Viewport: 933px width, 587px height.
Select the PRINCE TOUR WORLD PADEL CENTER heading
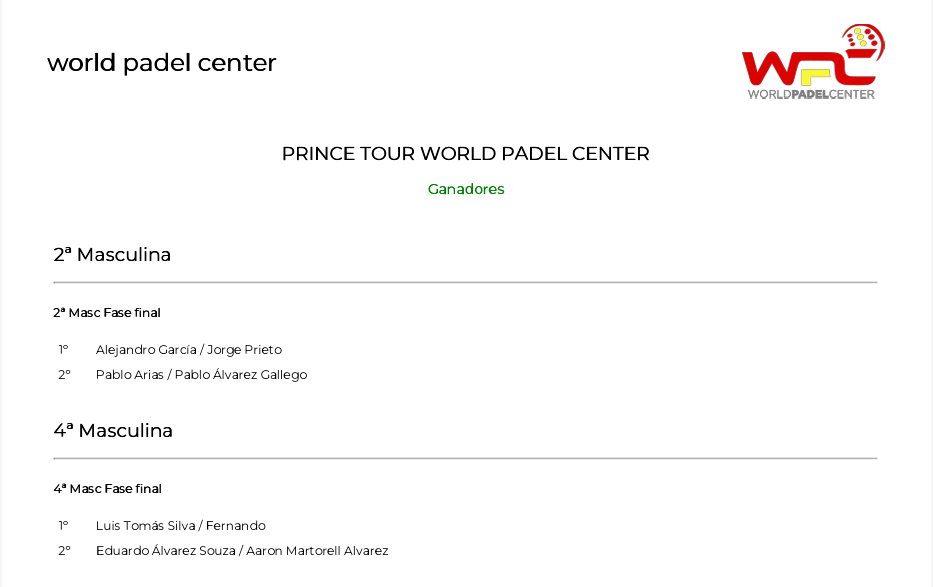[465, 153]
